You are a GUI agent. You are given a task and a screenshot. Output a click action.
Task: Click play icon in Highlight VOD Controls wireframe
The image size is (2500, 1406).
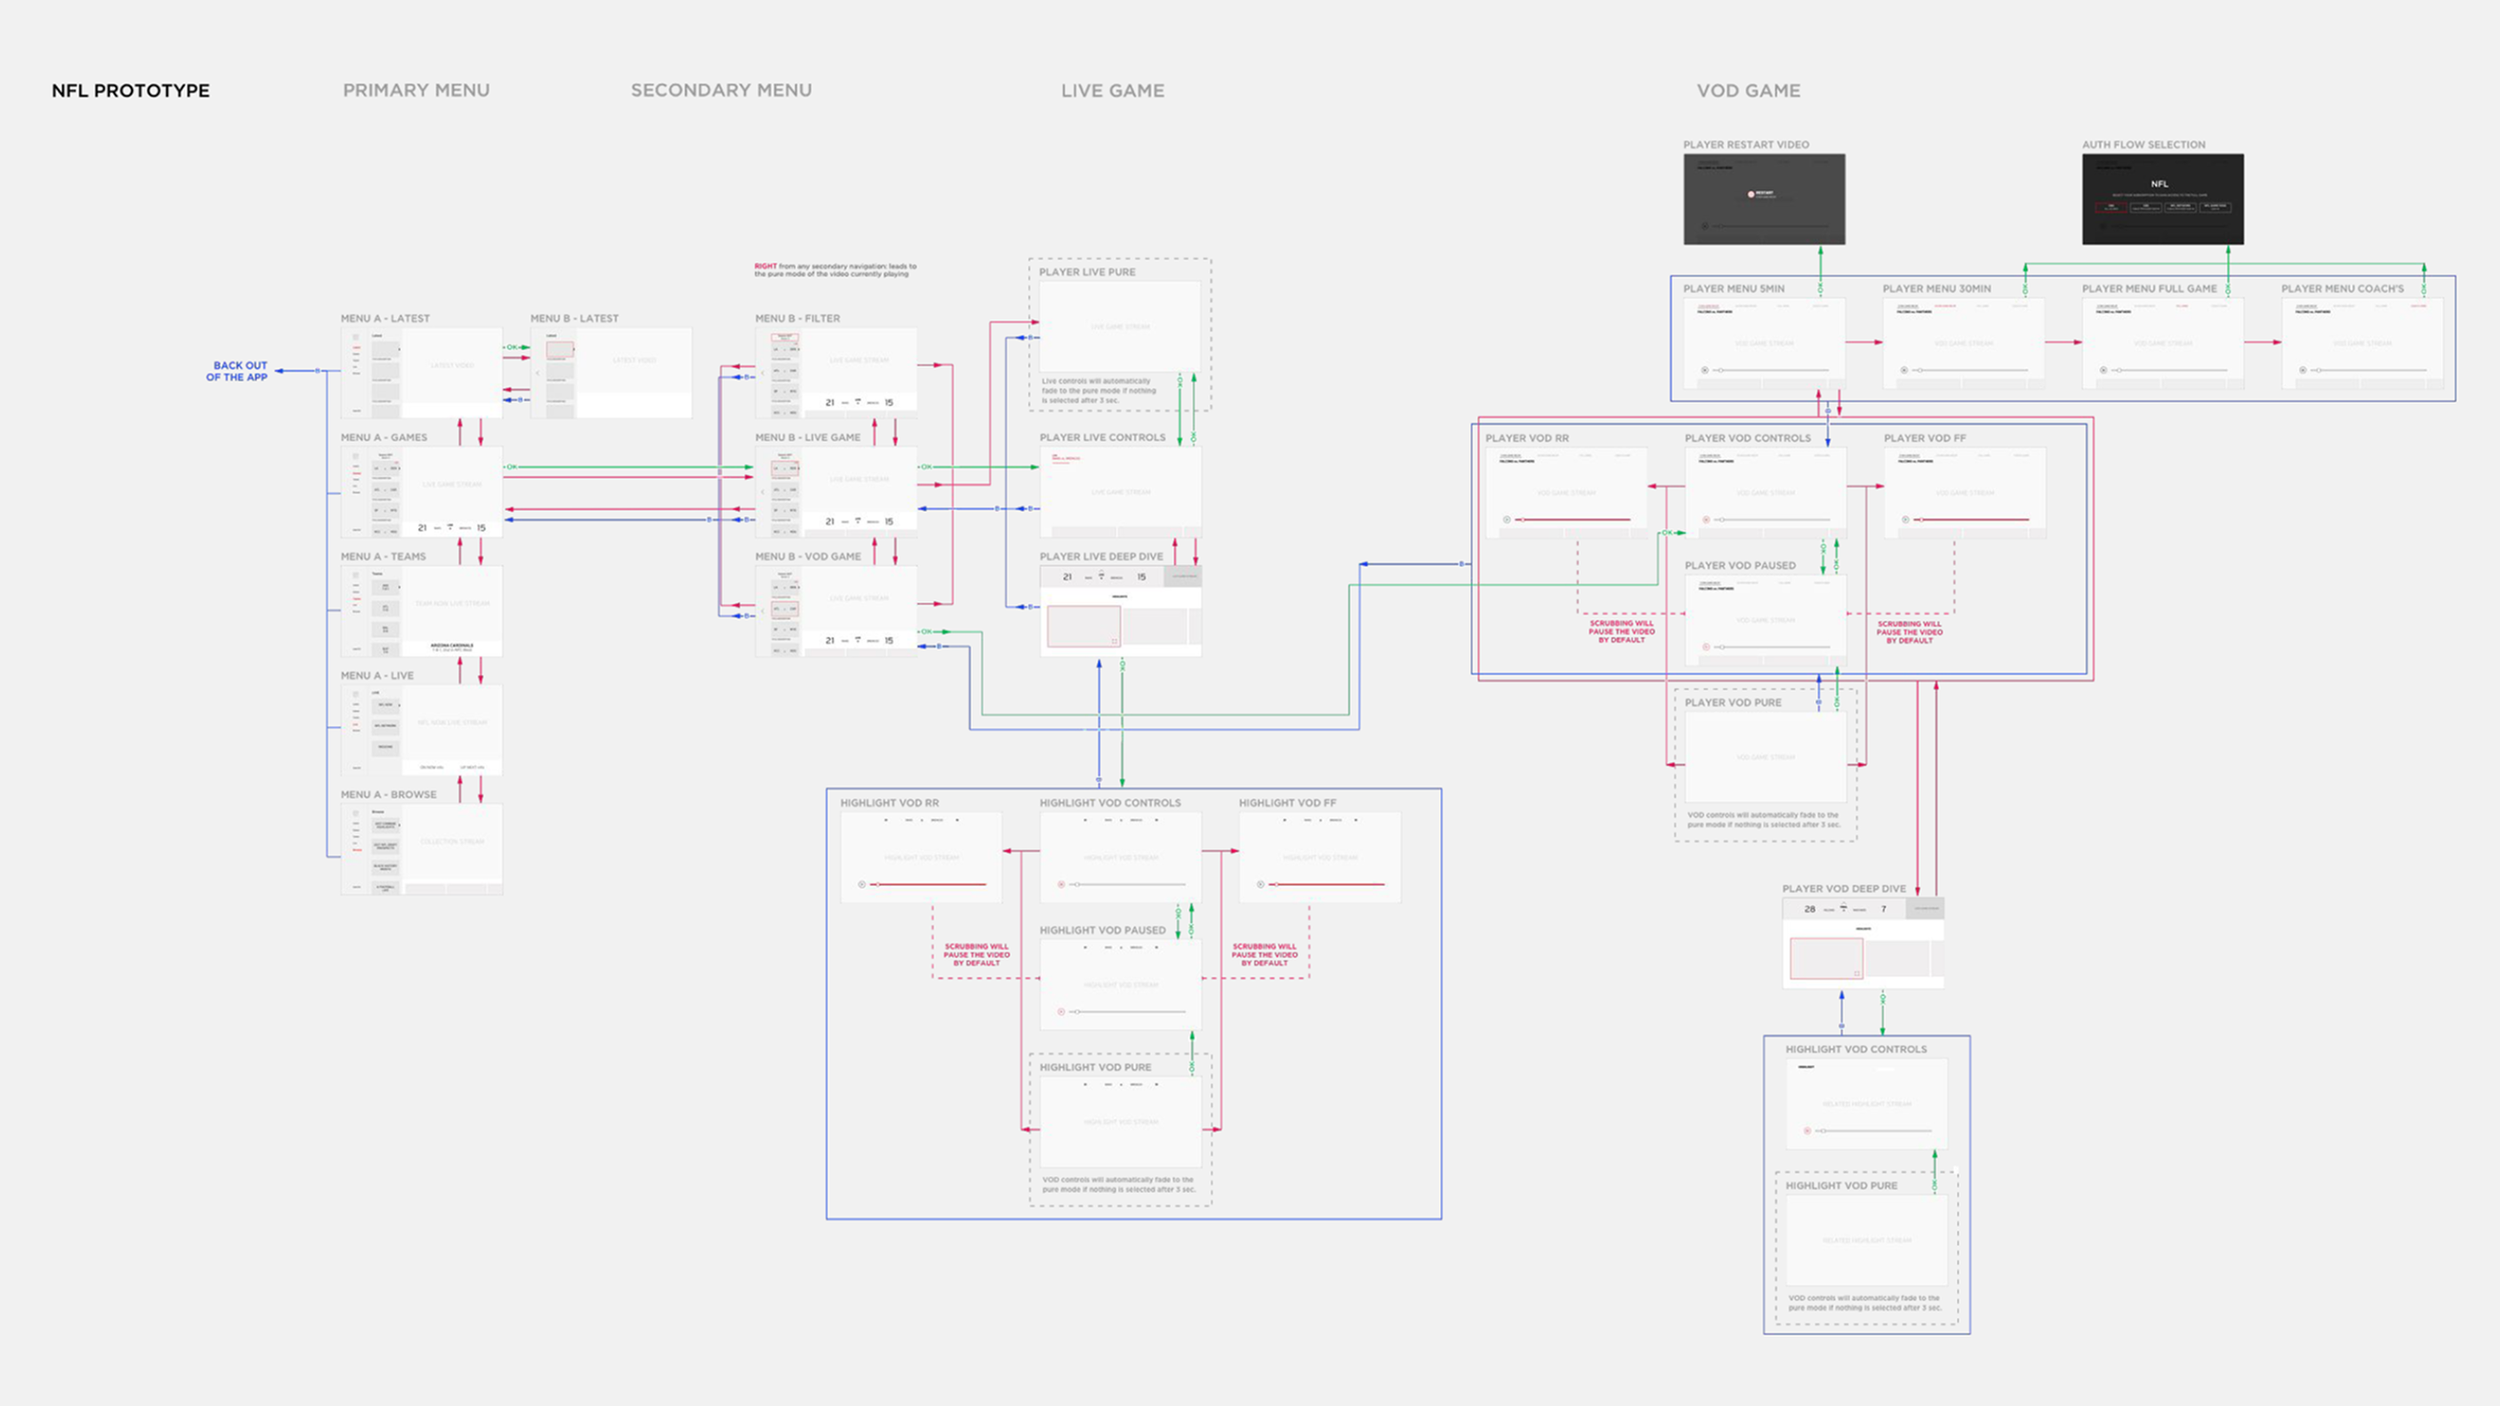1061,884
